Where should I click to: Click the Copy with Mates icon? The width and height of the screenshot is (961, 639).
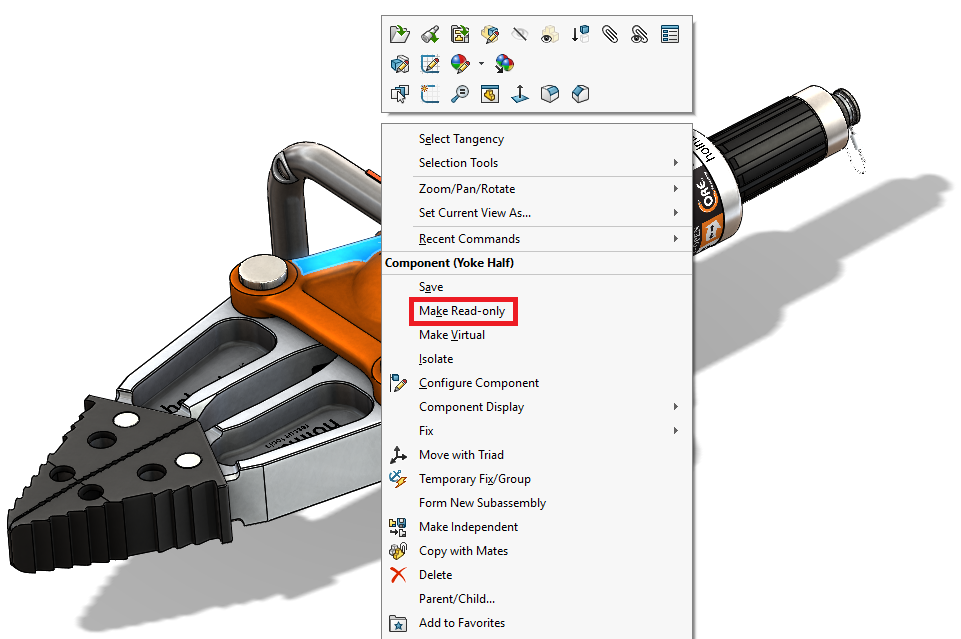click(399, 550)
